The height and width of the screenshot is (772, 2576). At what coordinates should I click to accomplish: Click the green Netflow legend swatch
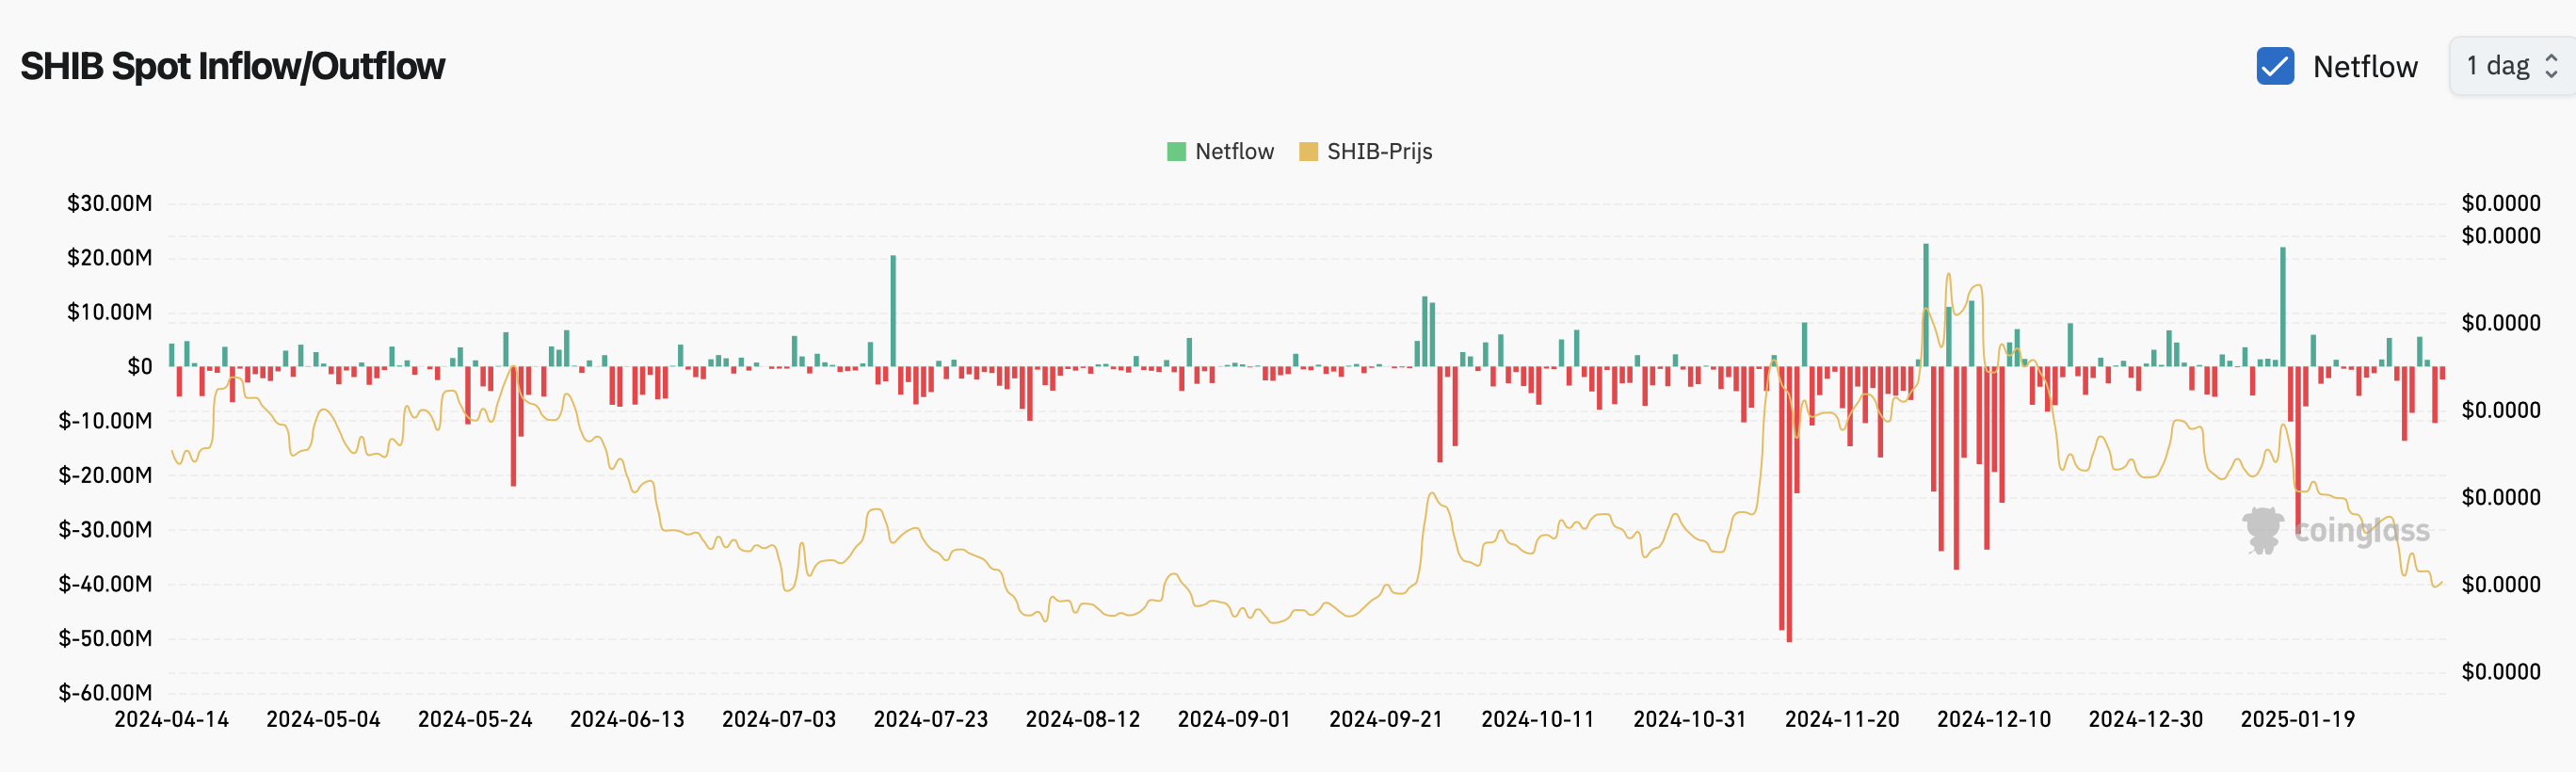click(x=1176, y=152)
